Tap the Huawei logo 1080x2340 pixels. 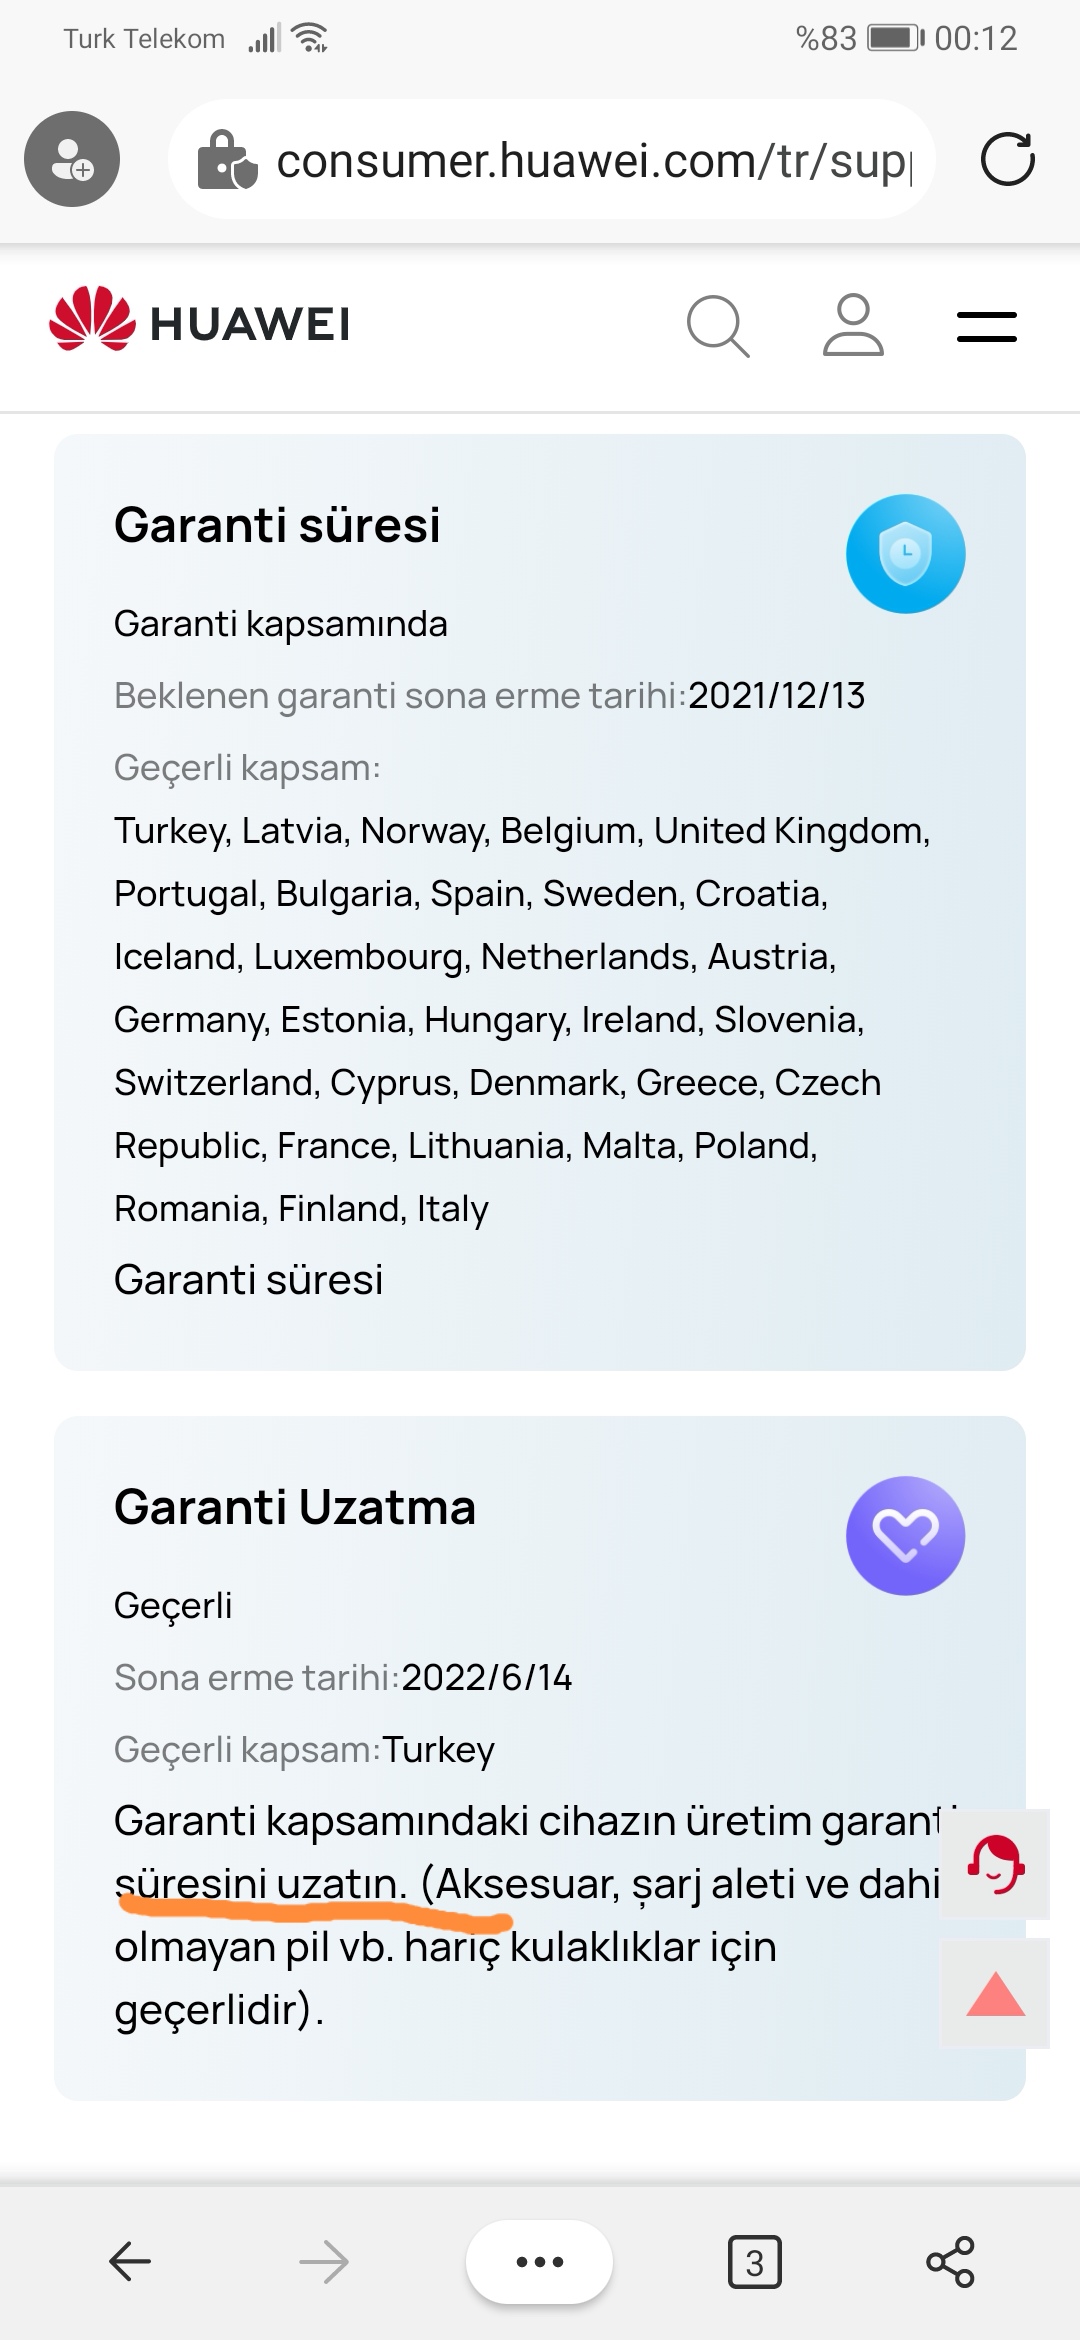199,322
